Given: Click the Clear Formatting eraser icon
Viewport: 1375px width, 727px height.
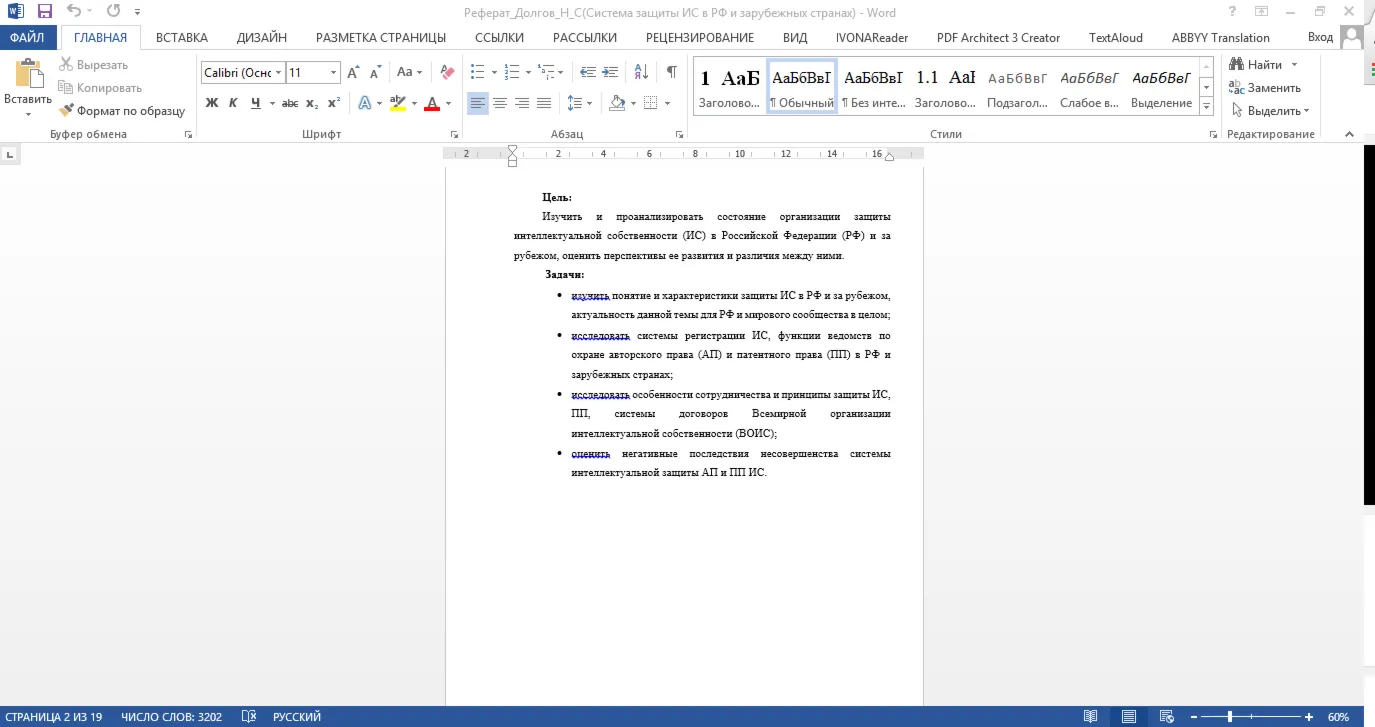Looking at the screenshot, I should point(447,72).
